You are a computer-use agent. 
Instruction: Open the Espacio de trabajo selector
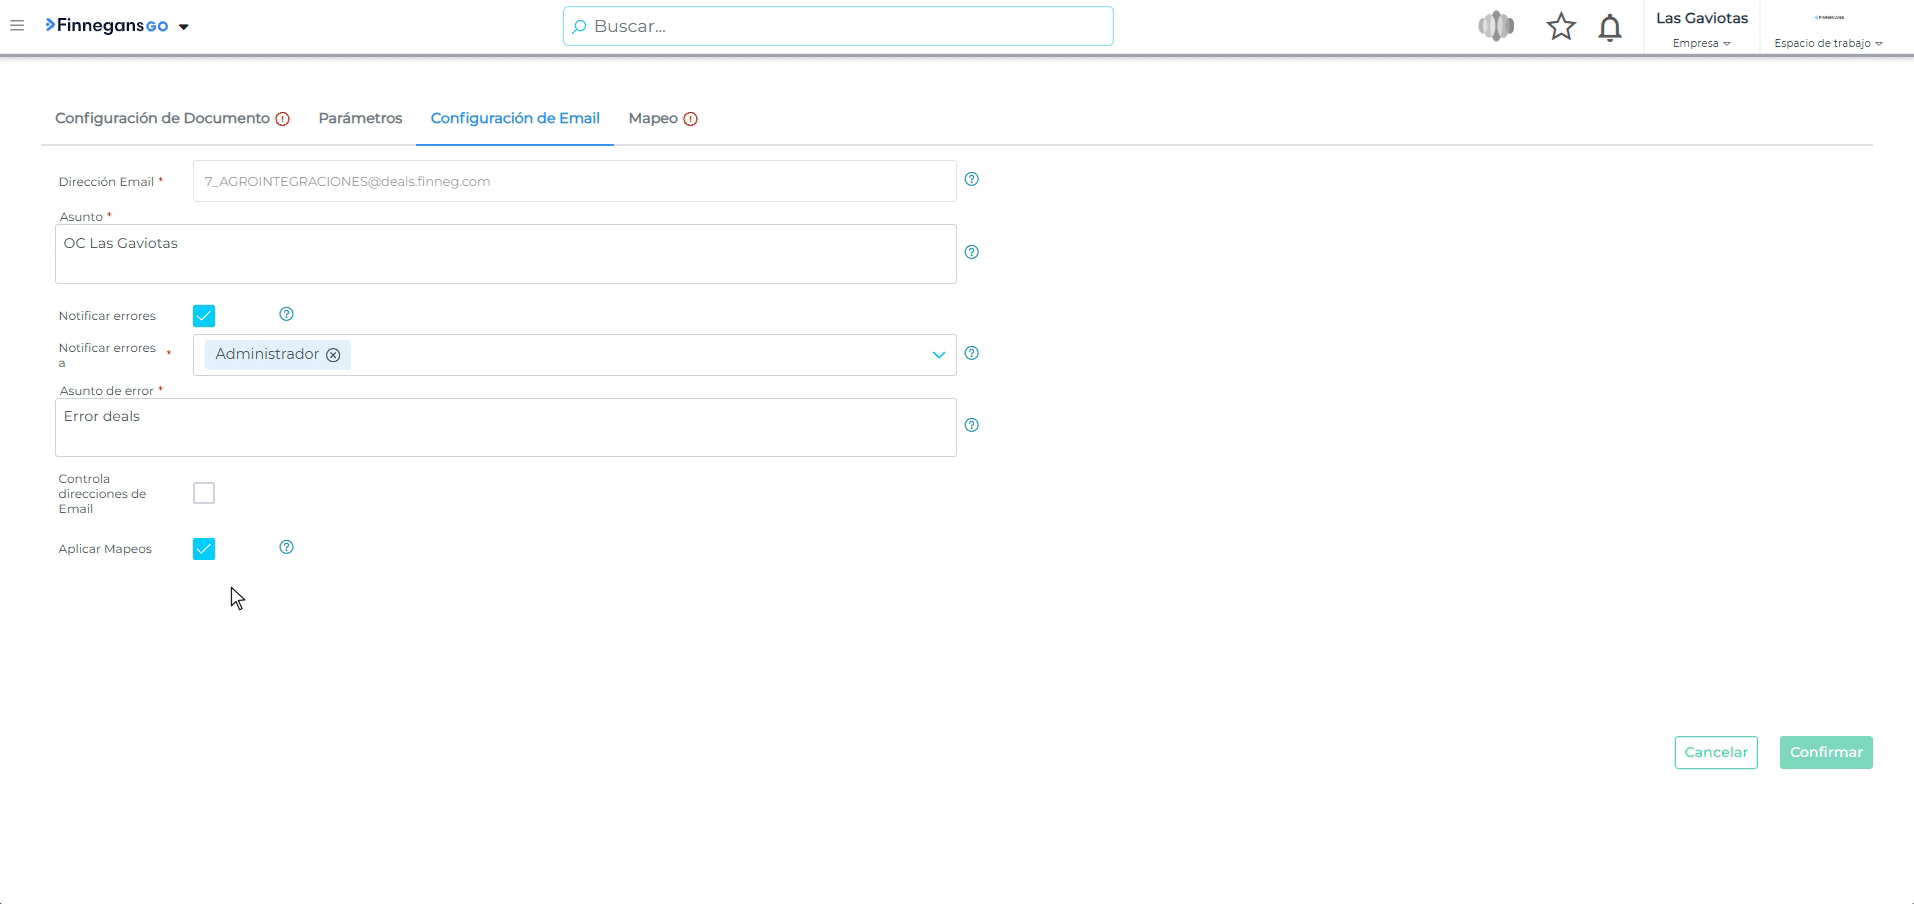click(x=1829, y=43)
